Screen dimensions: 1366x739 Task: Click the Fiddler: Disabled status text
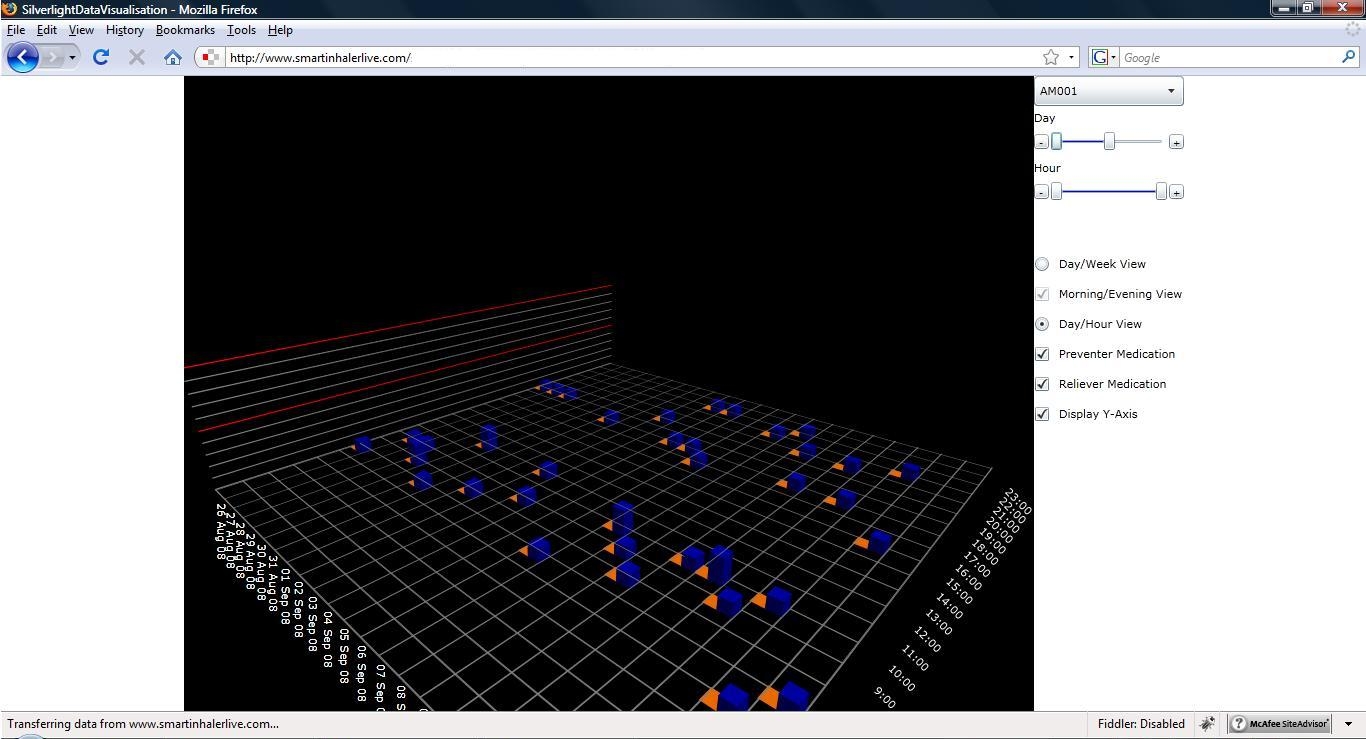(1141, 724)
